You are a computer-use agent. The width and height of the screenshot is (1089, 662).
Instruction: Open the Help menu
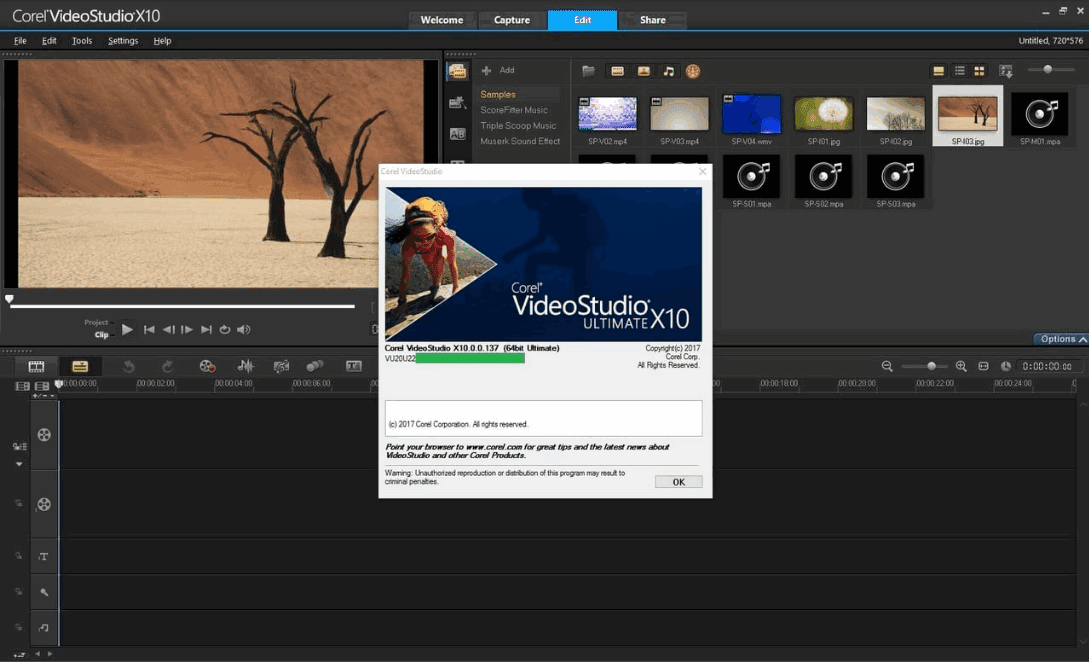coord(162,41)
